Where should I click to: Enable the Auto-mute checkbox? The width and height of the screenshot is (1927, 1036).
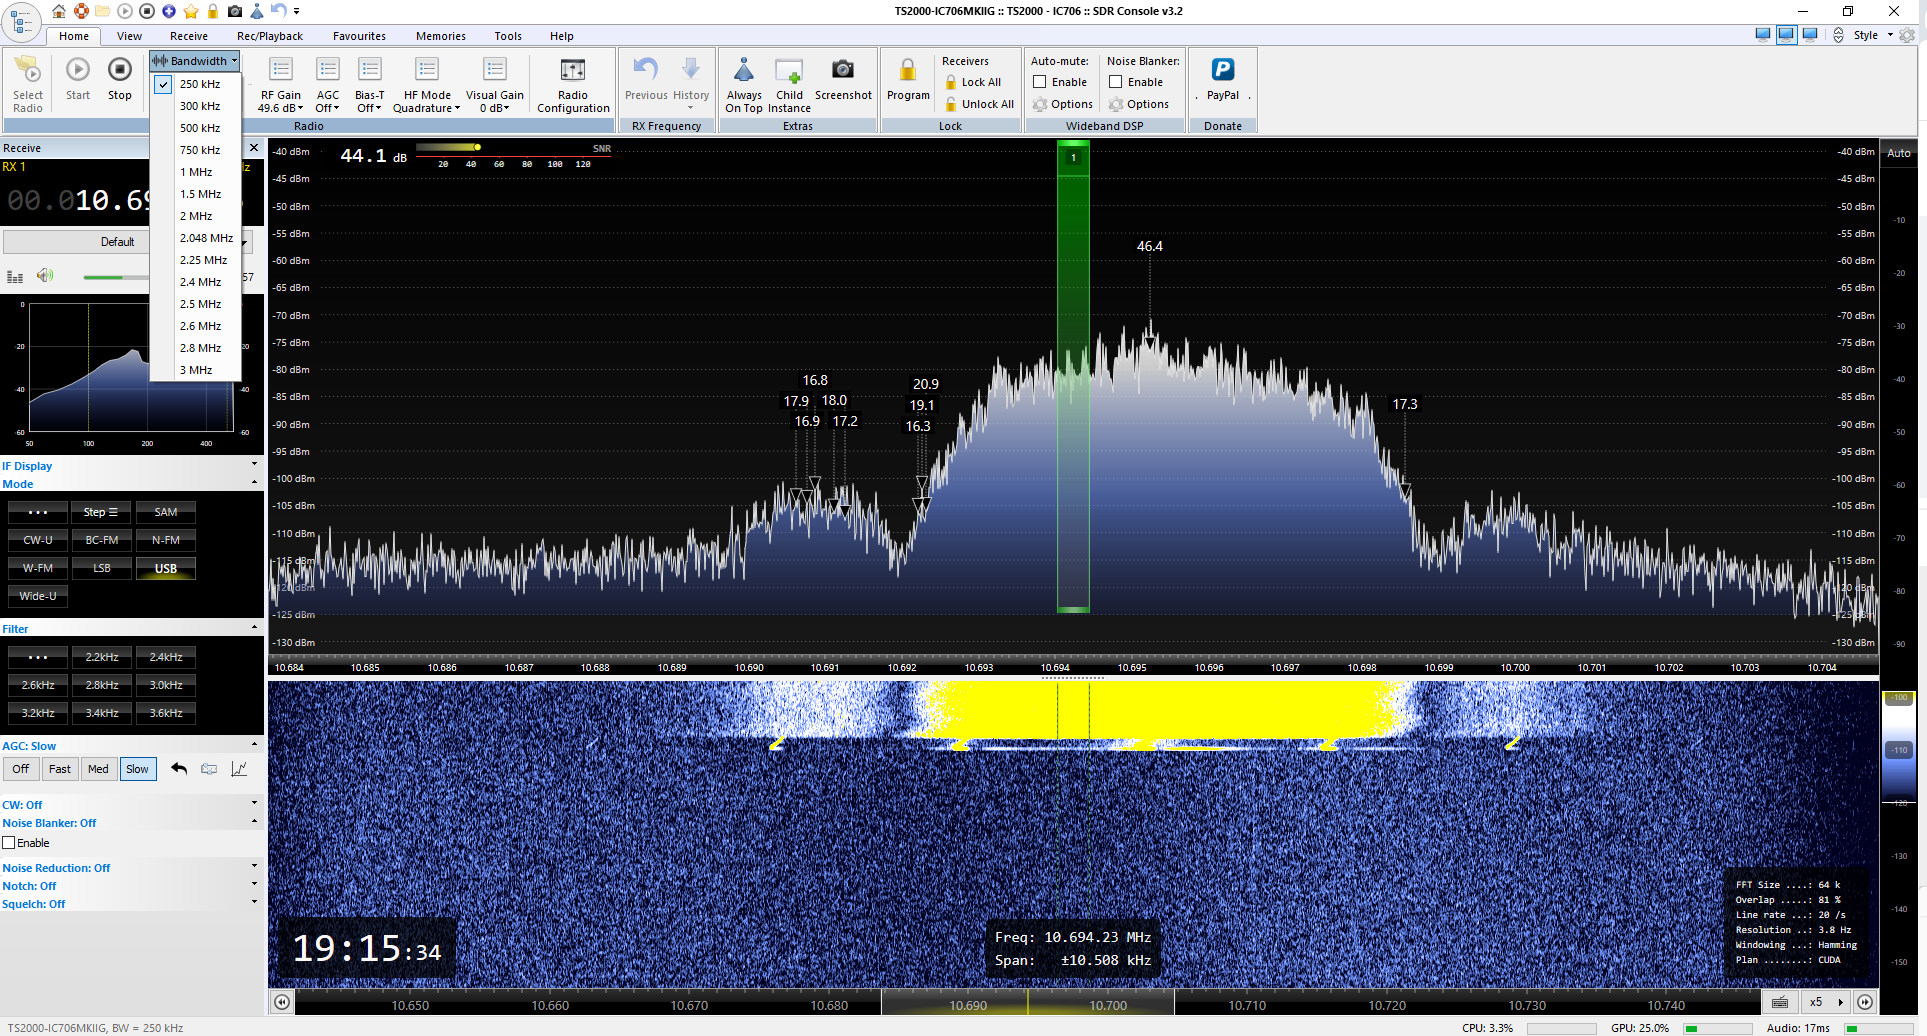click(1040, 82)
